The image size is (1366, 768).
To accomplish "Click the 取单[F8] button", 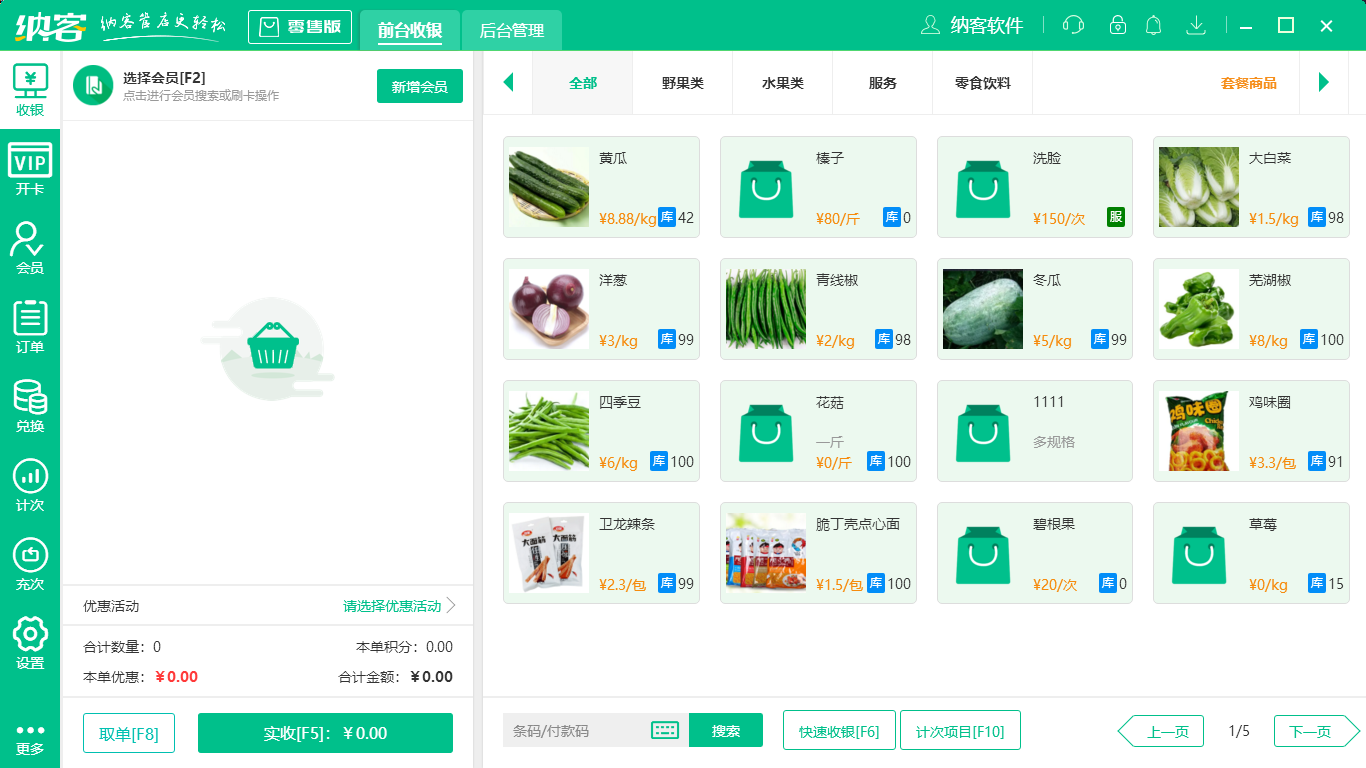I will coord(129,733).
